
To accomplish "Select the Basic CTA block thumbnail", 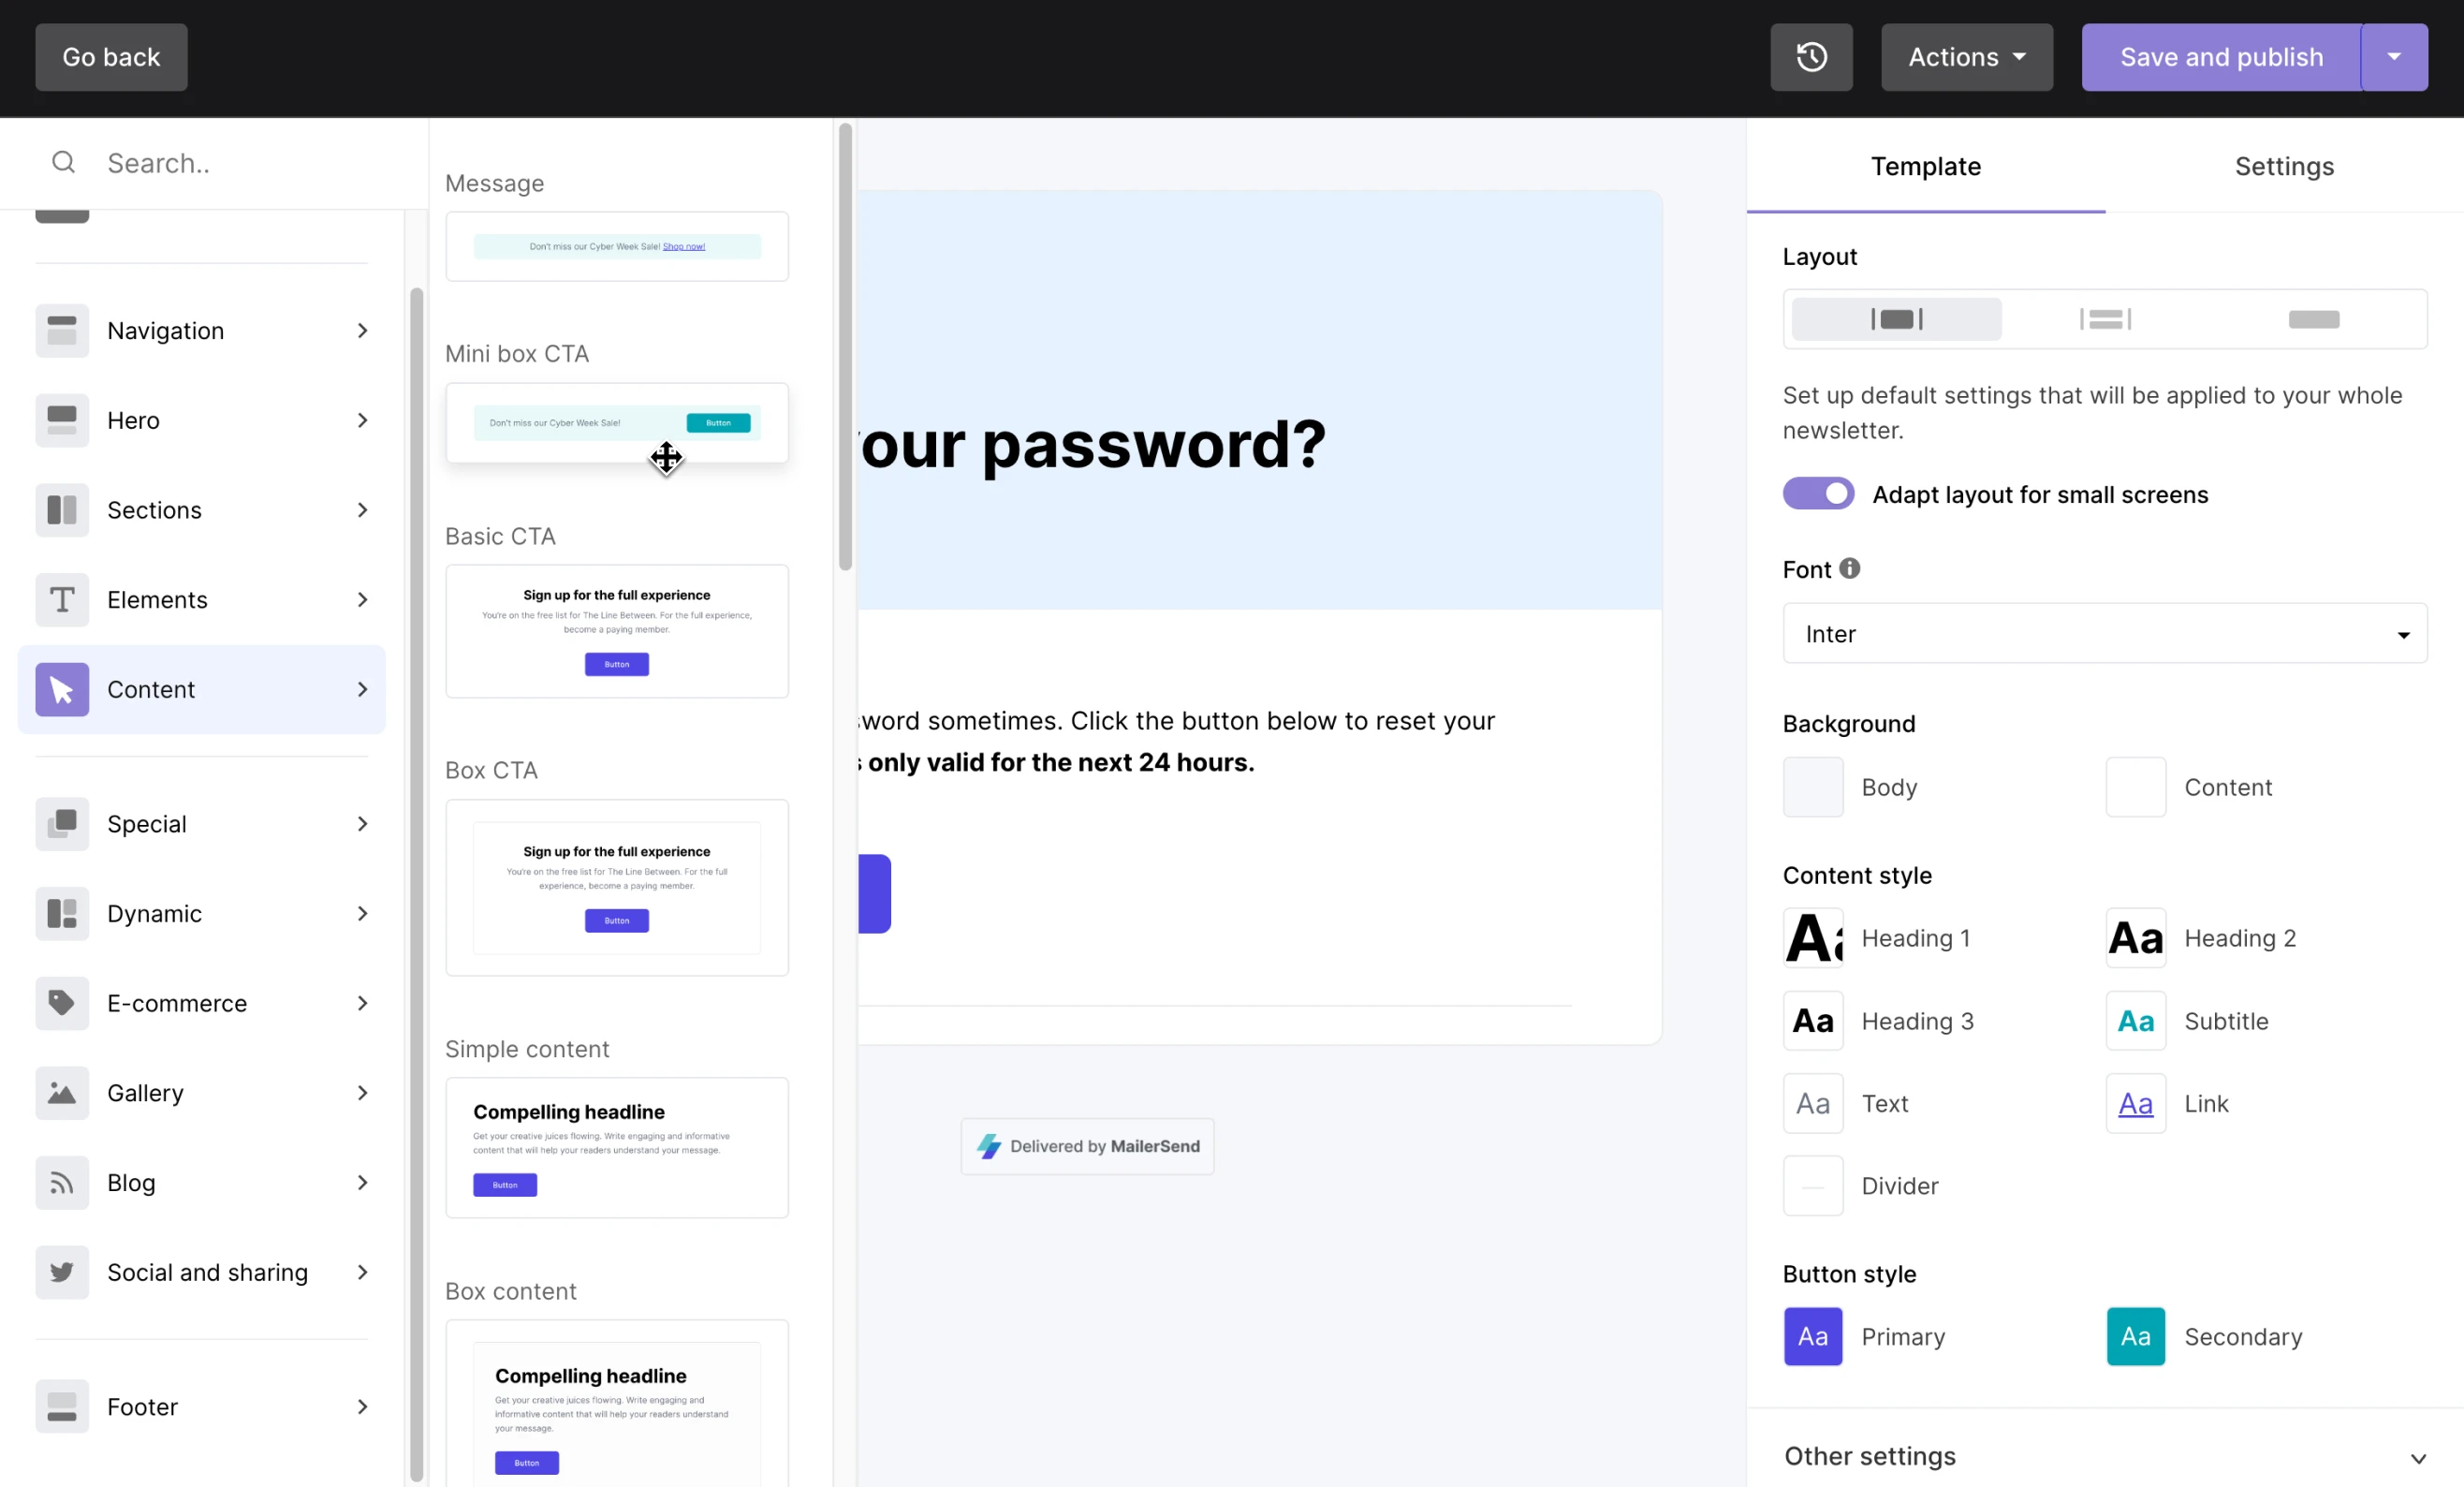I will pos(617,632).
